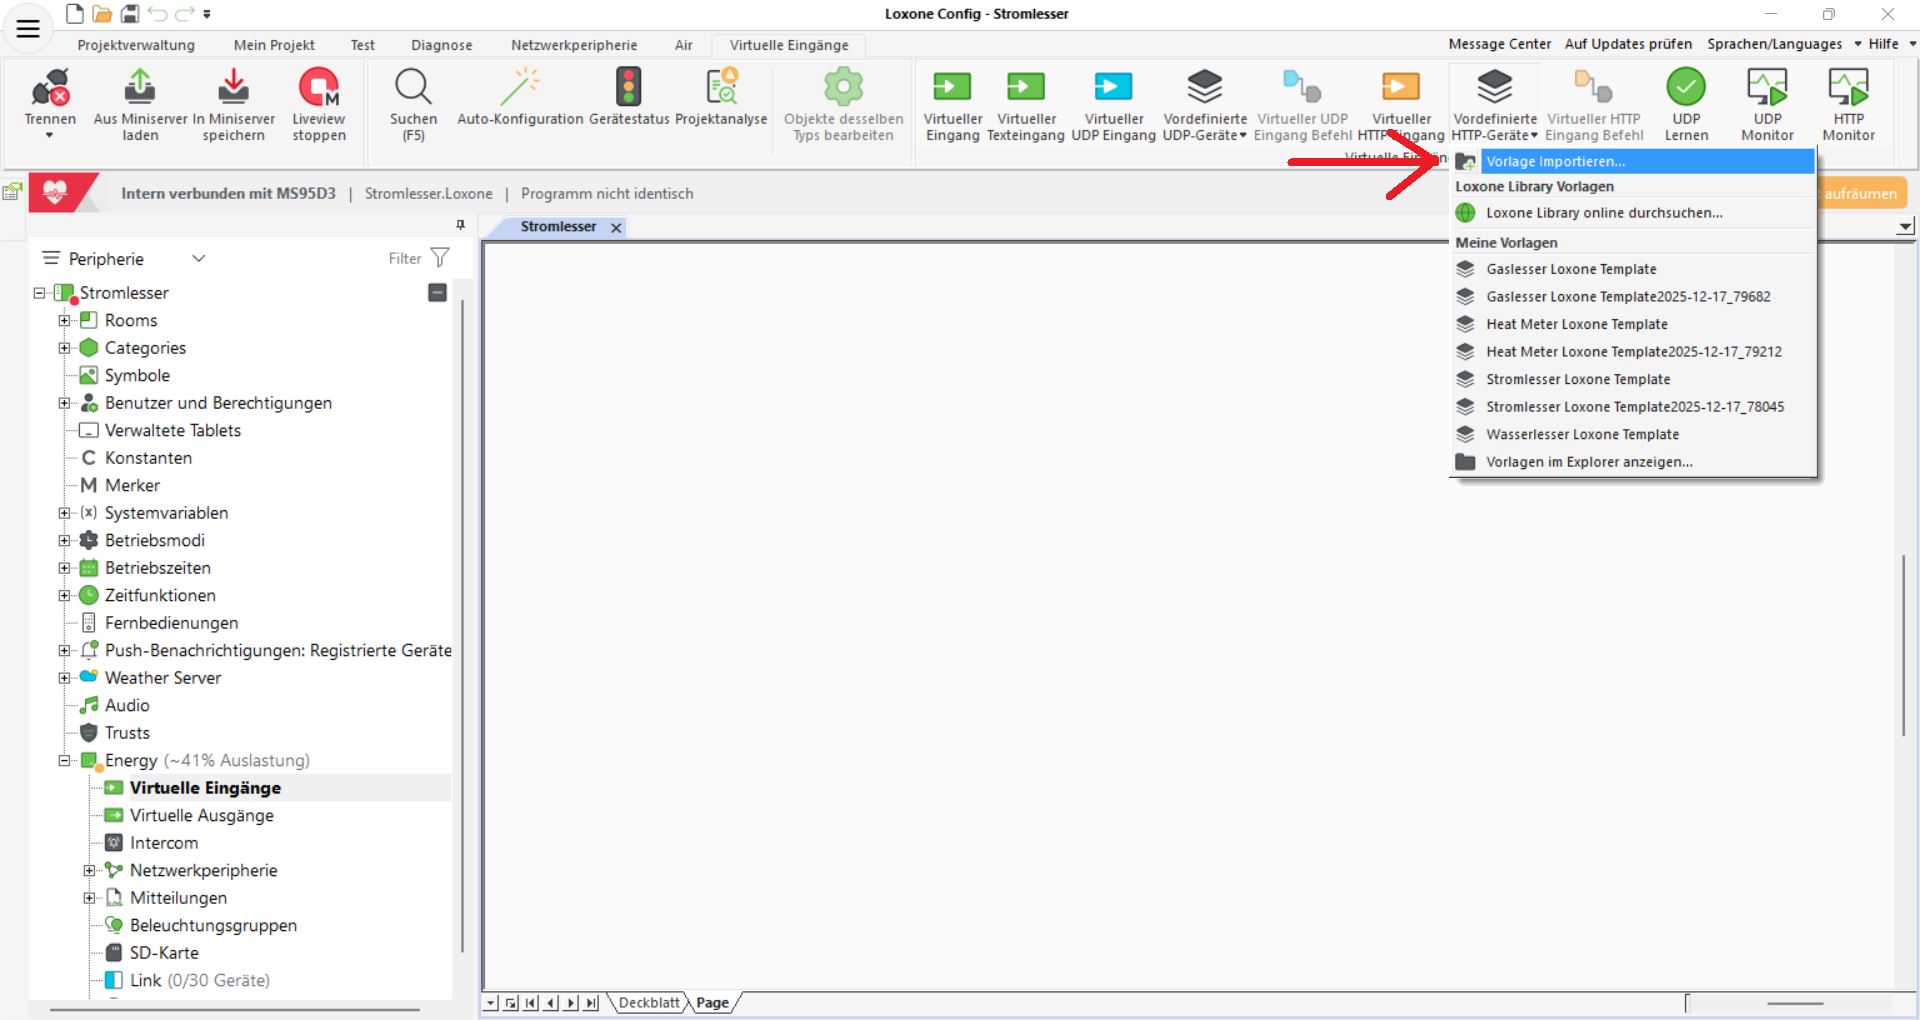The height and width of the screenshot is (1020, 1920).
Task: Collapse all tree nodes with minus button
Action: tap(437, 293)
